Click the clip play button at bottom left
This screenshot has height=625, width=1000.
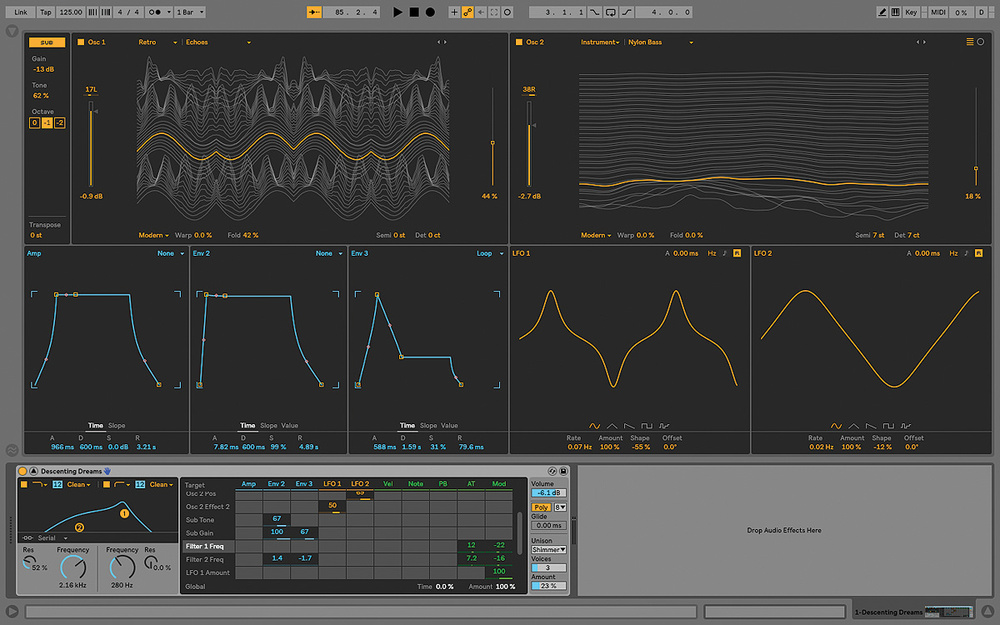coord(11,611)
